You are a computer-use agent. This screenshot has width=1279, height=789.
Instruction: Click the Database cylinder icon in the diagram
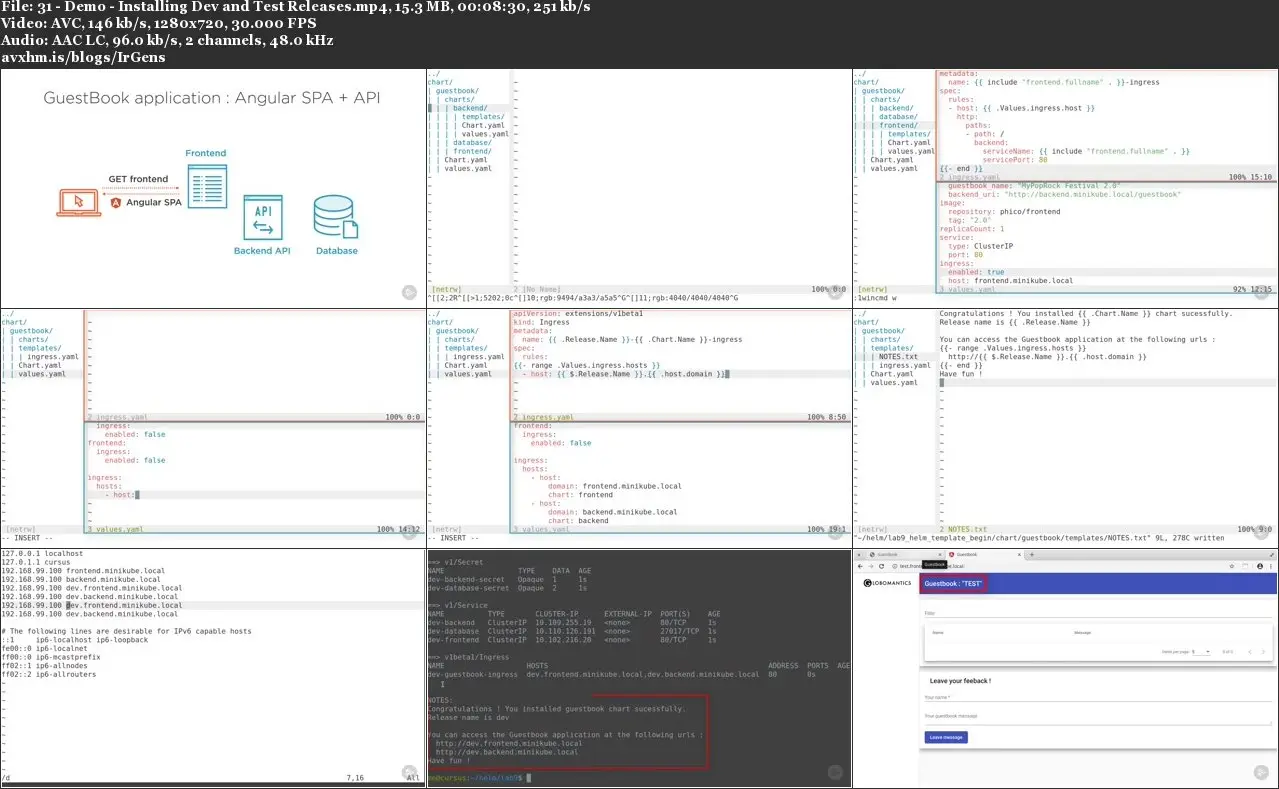(x=336, y=217)
